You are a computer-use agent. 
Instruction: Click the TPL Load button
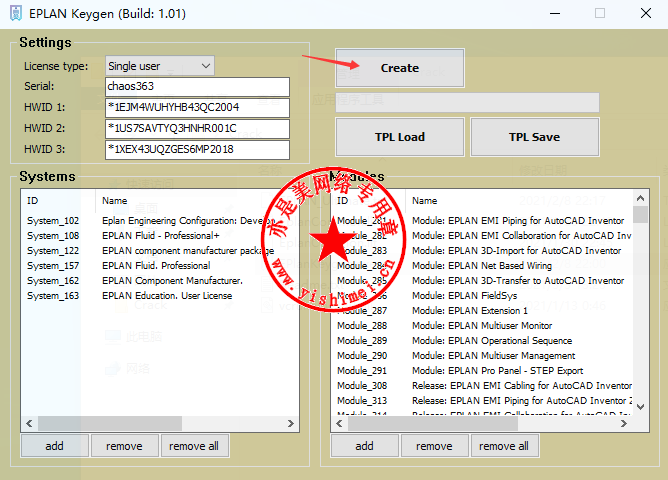point(400,137)
